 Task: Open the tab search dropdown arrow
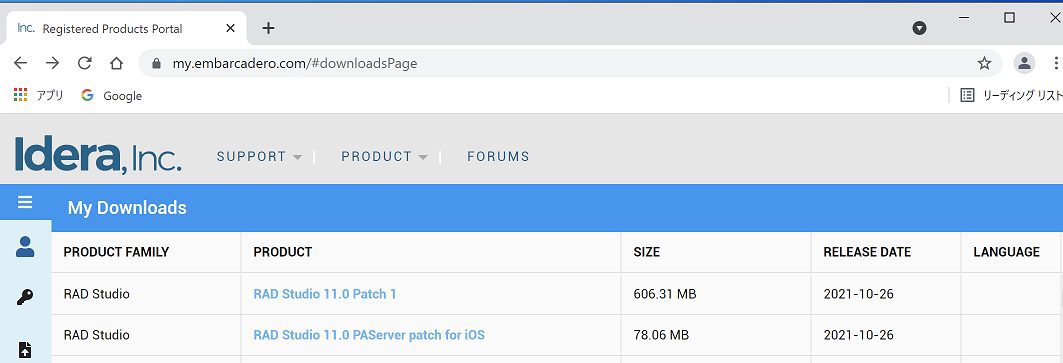click(919, 28)
